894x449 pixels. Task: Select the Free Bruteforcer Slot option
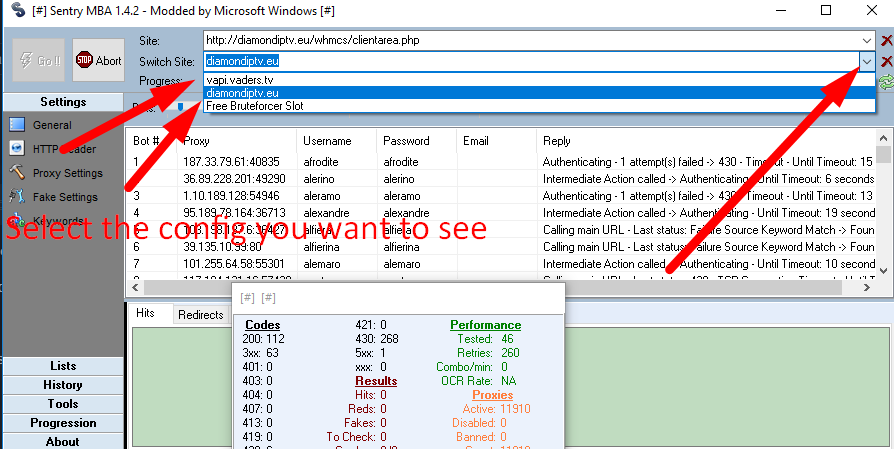[x=254, y=106]
